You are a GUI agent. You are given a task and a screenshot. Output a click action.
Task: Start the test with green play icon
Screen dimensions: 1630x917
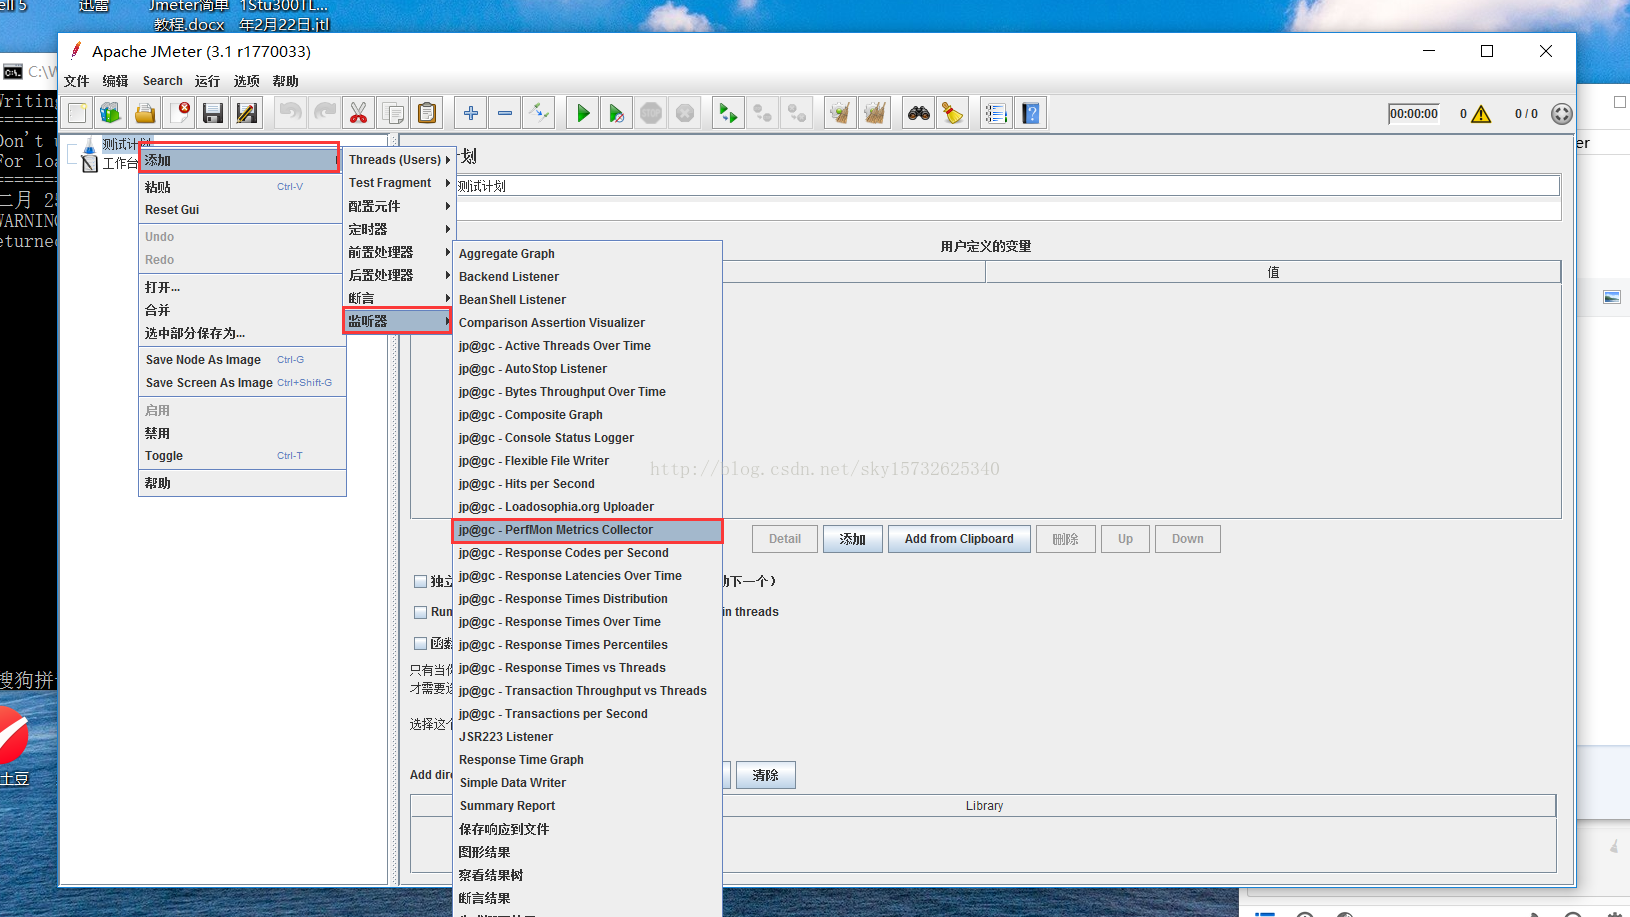click(x=583, y=113)
